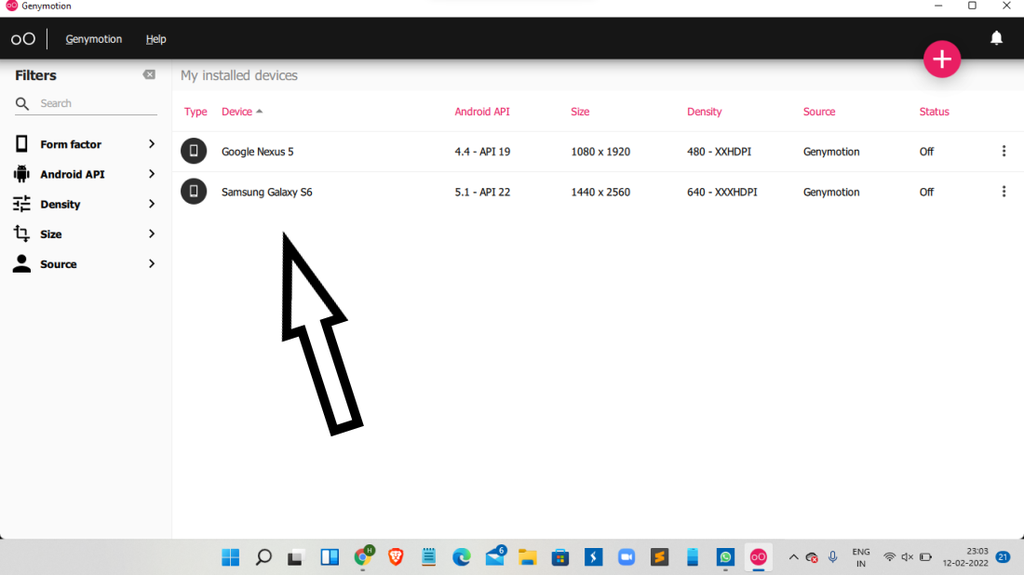Expand the Source filter
This screenshot has height=575, width=1024.
tap(152, 264)
